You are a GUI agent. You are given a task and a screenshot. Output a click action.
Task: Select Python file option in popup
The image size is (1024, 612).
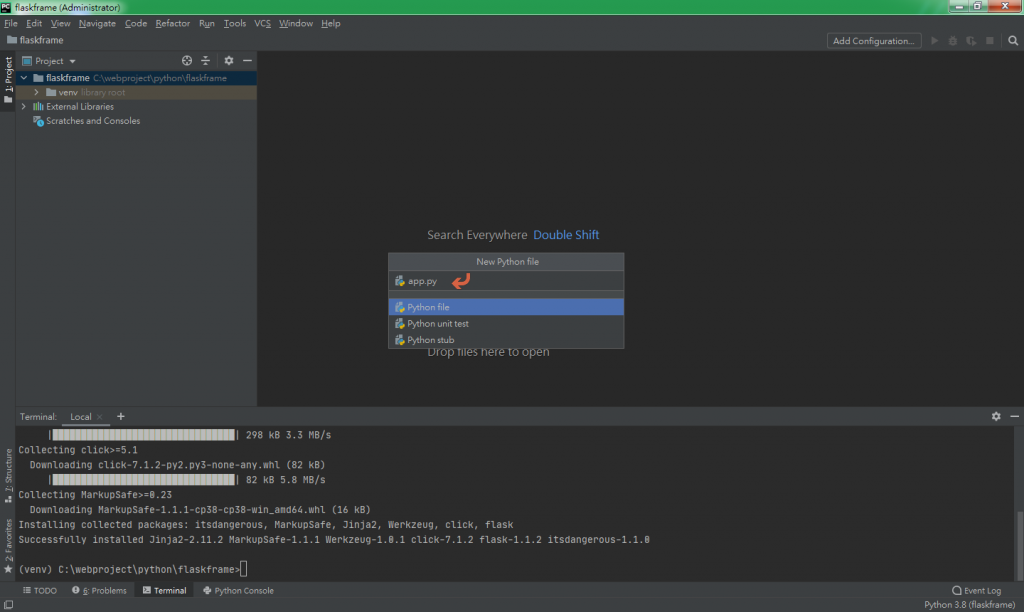tap(506, 307)
